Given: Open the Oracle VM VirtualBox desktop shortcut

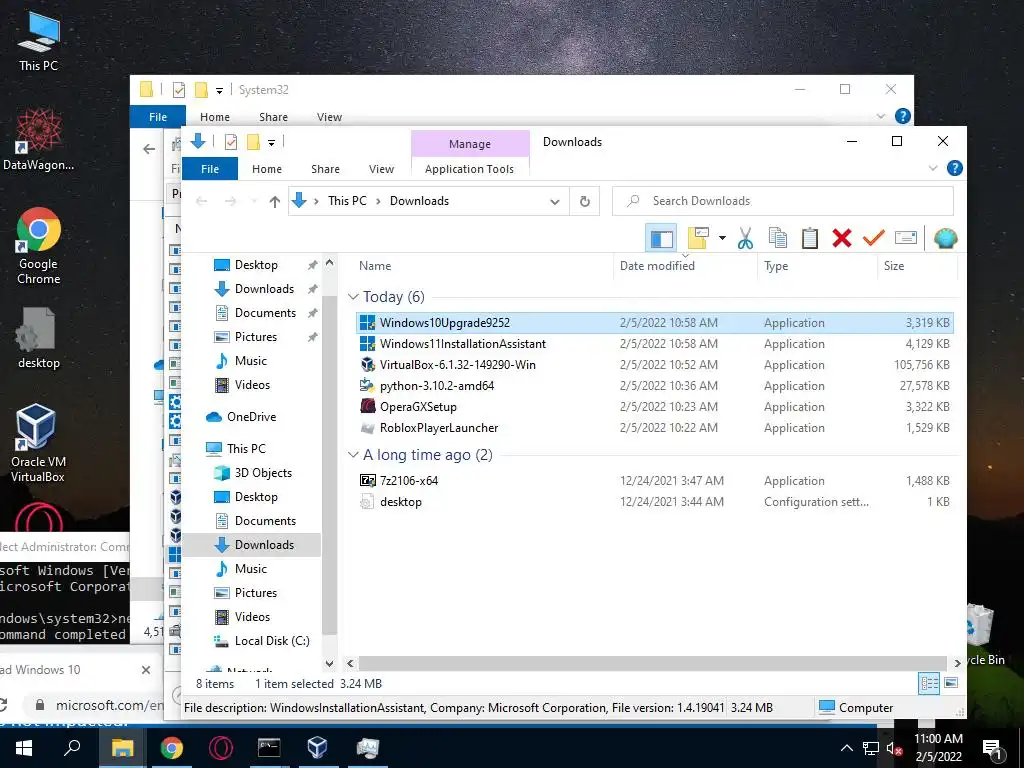Looking at the screenshot, I should coord(37,443).
